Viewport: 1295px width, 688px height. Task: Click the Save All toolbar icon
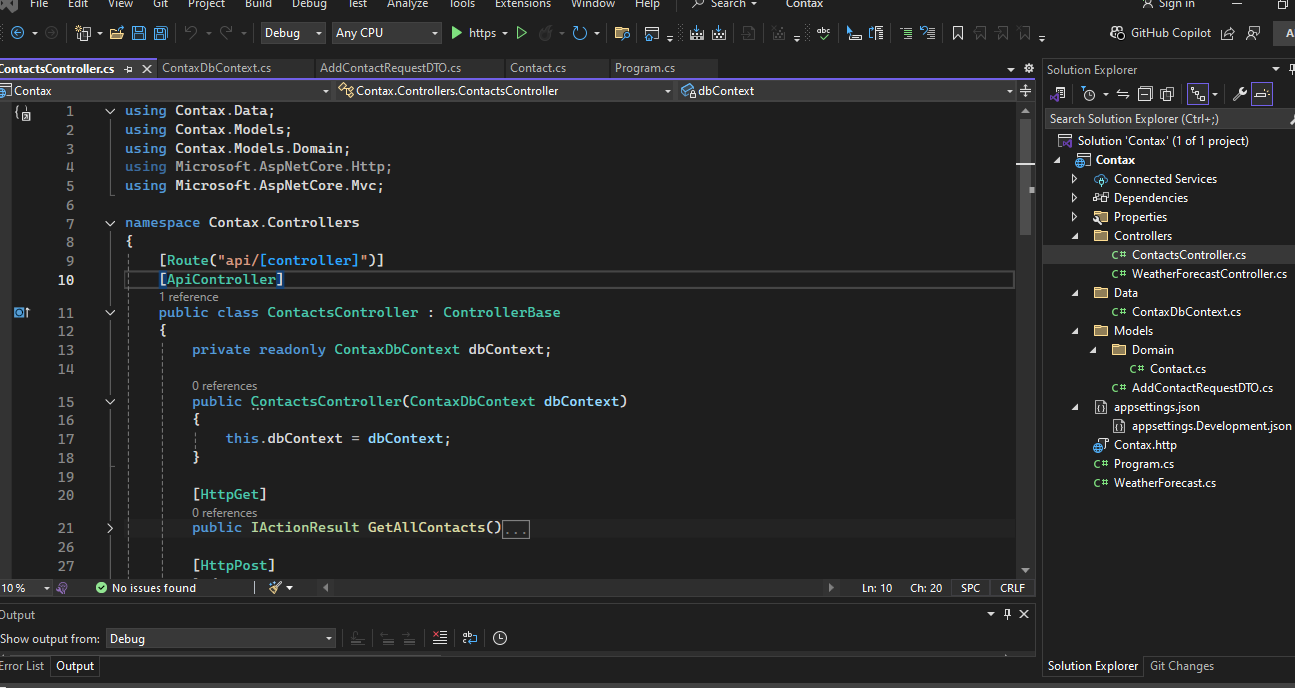coord(160,33)
